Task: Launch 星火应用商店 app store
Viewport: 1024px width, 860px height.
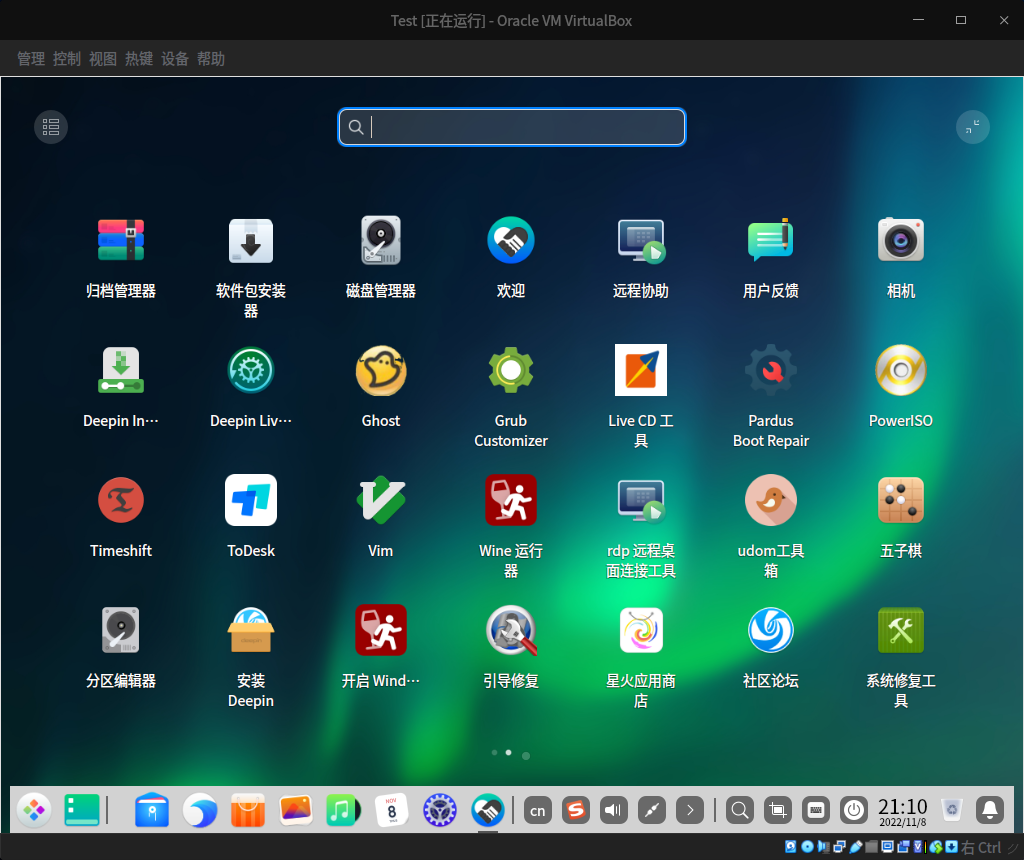Action: click(x=641, y=630)
